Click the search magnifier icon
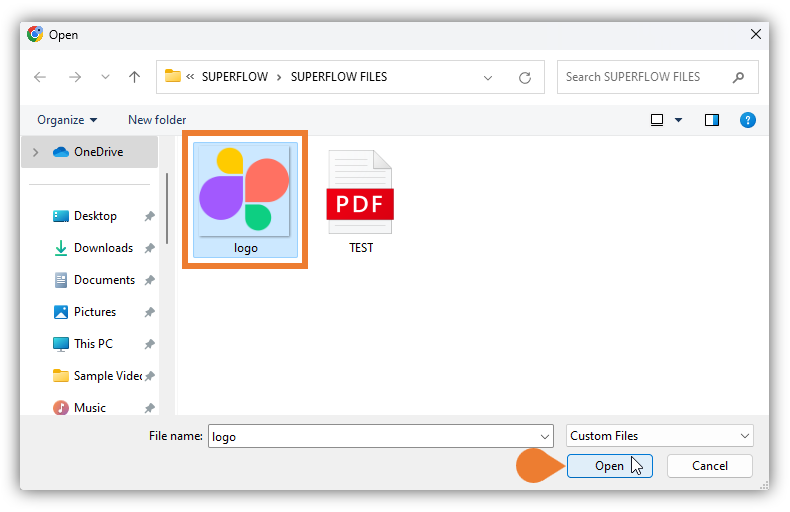This screenshot has height=512, width=790. (x=738, y=77)
